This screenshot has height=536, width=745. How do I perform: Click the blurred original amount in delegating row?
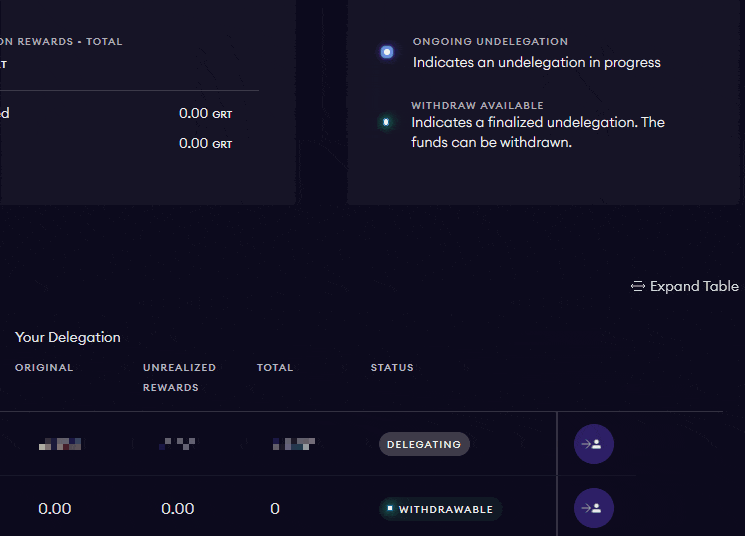pyautogui.click(x=60, y=444)
